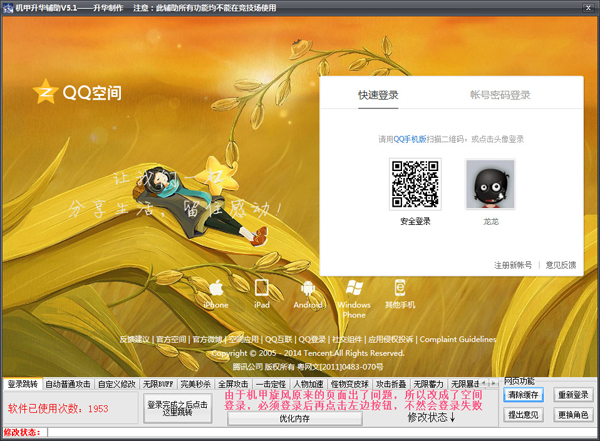Viewport: 600px width, 441px height.
Task: Click the 提出意见 button
Action: [523, 415]
